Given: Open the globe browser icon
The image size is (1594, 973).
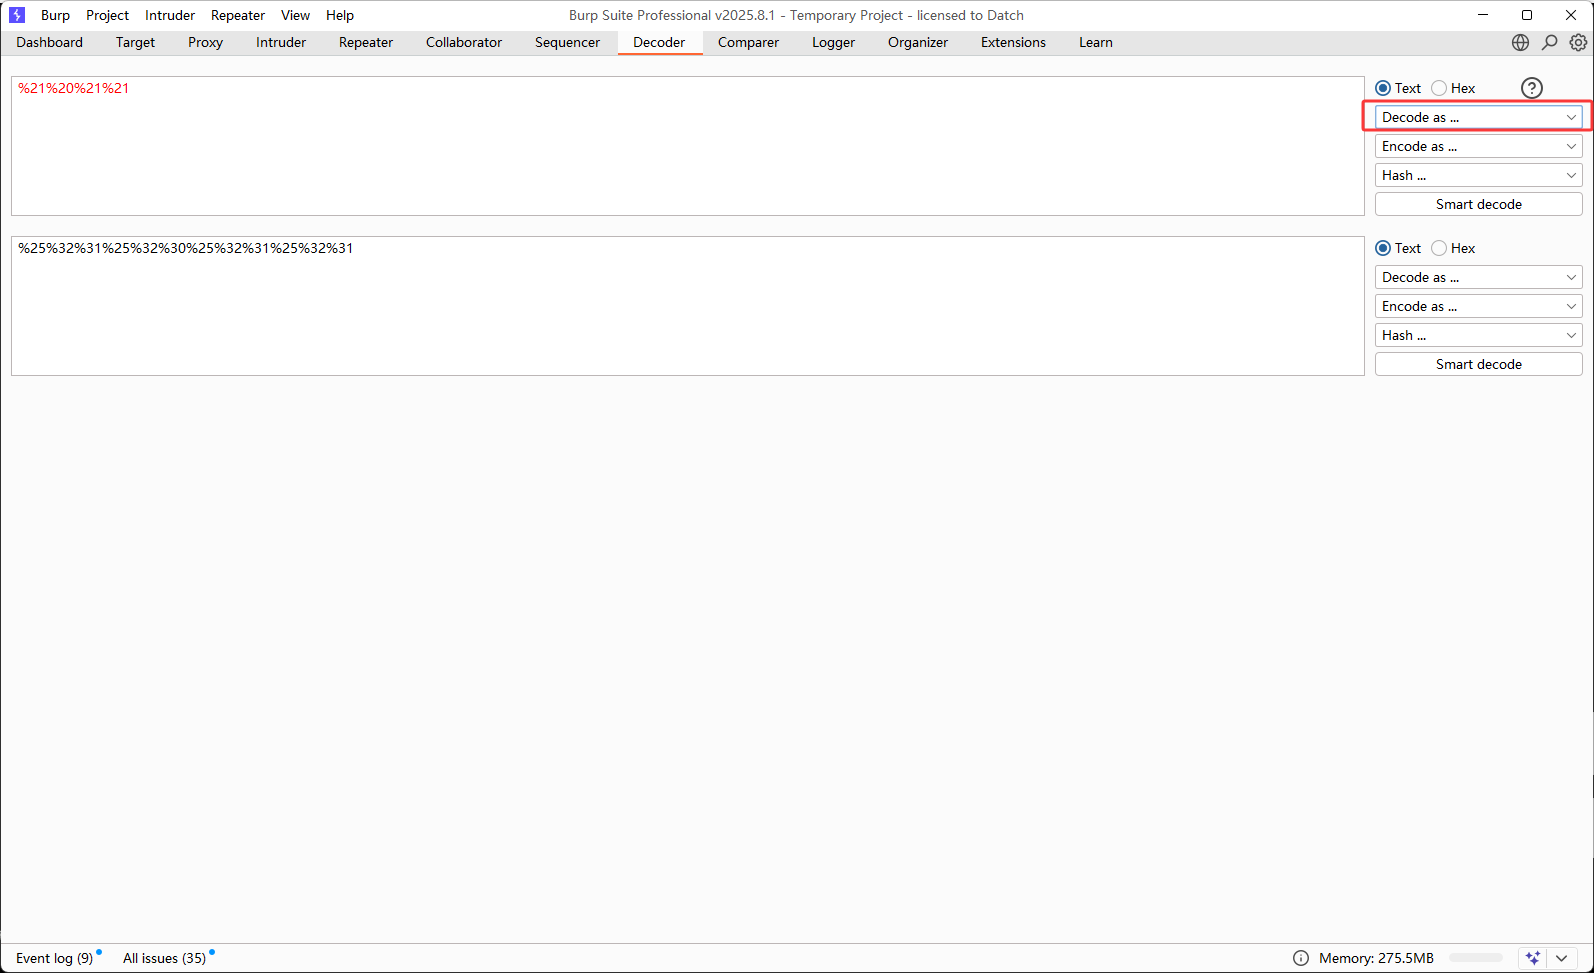Looking at the screenshot, I should point(1520,42).
